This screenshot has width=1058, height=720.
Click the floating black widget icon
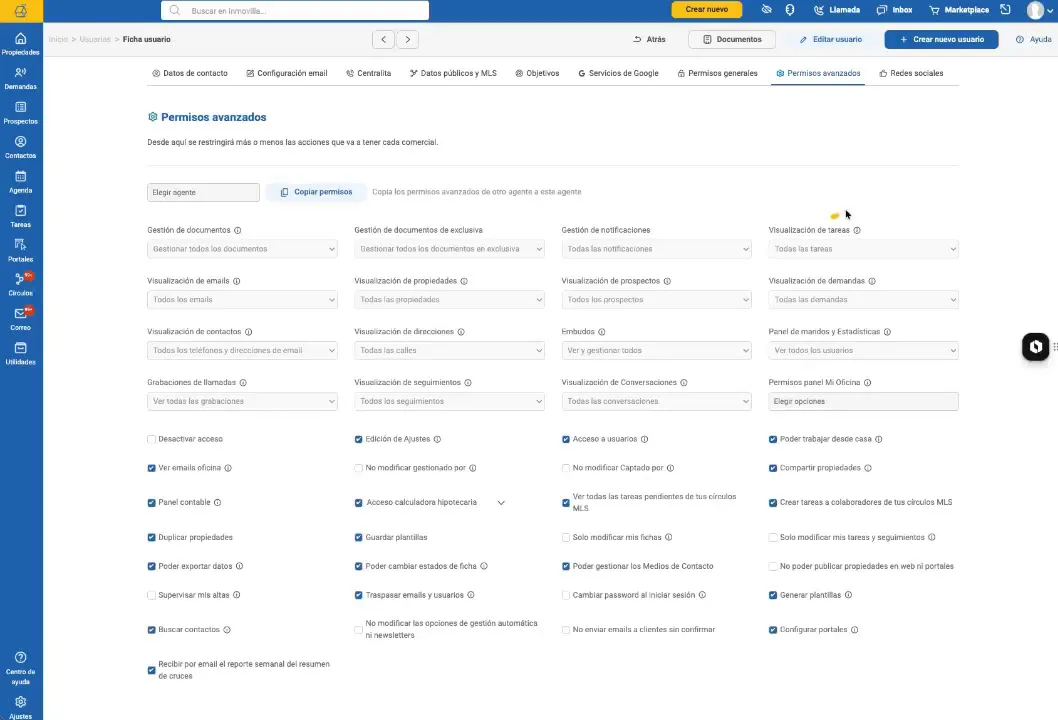[x=1036, y=347]
